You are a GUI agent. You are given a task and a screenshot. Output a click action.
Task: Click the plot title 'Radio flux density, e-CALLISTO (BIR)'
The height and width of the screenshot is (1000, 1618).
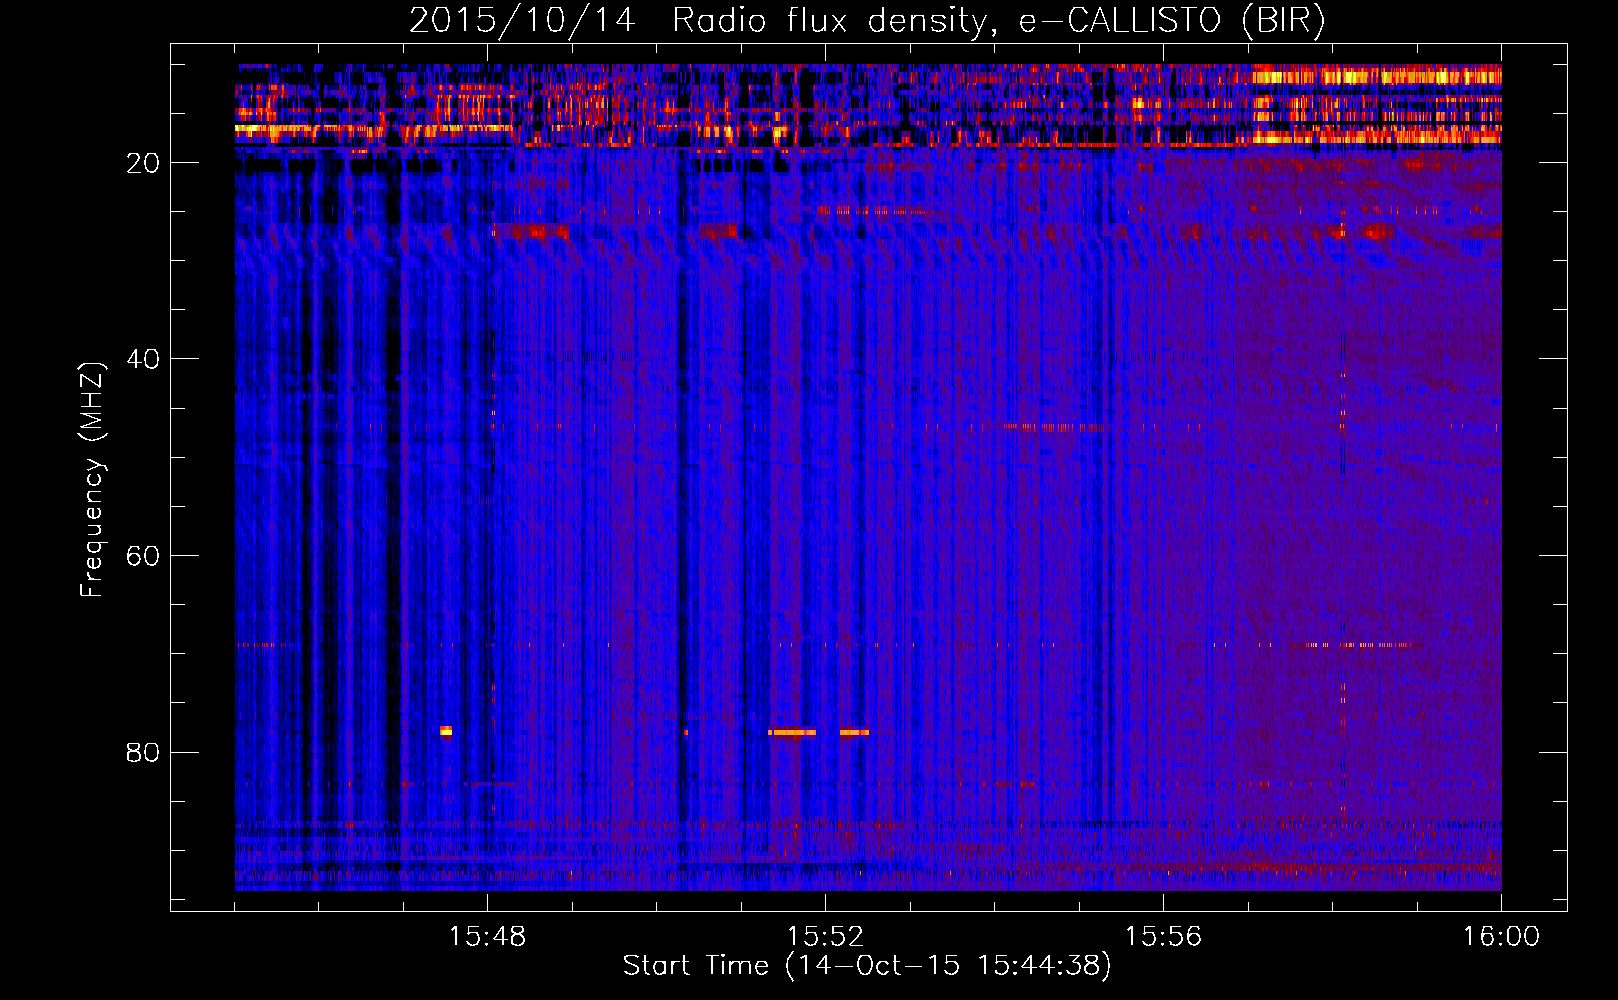998,21
